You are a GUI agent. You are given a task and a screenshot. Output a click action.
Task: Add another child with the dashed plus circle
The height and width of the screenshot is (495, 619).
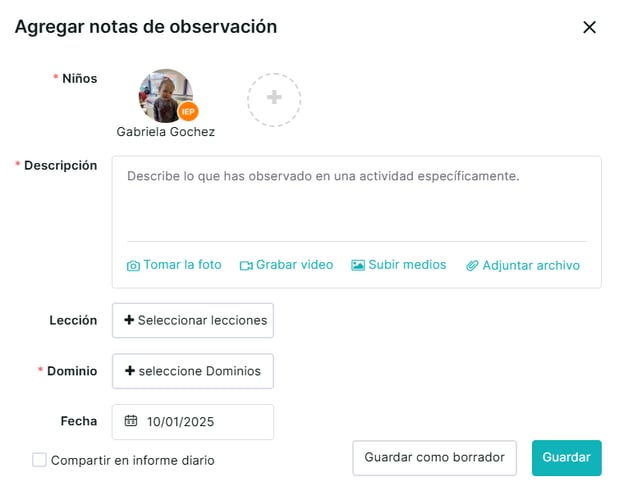(x=274, y=98)
